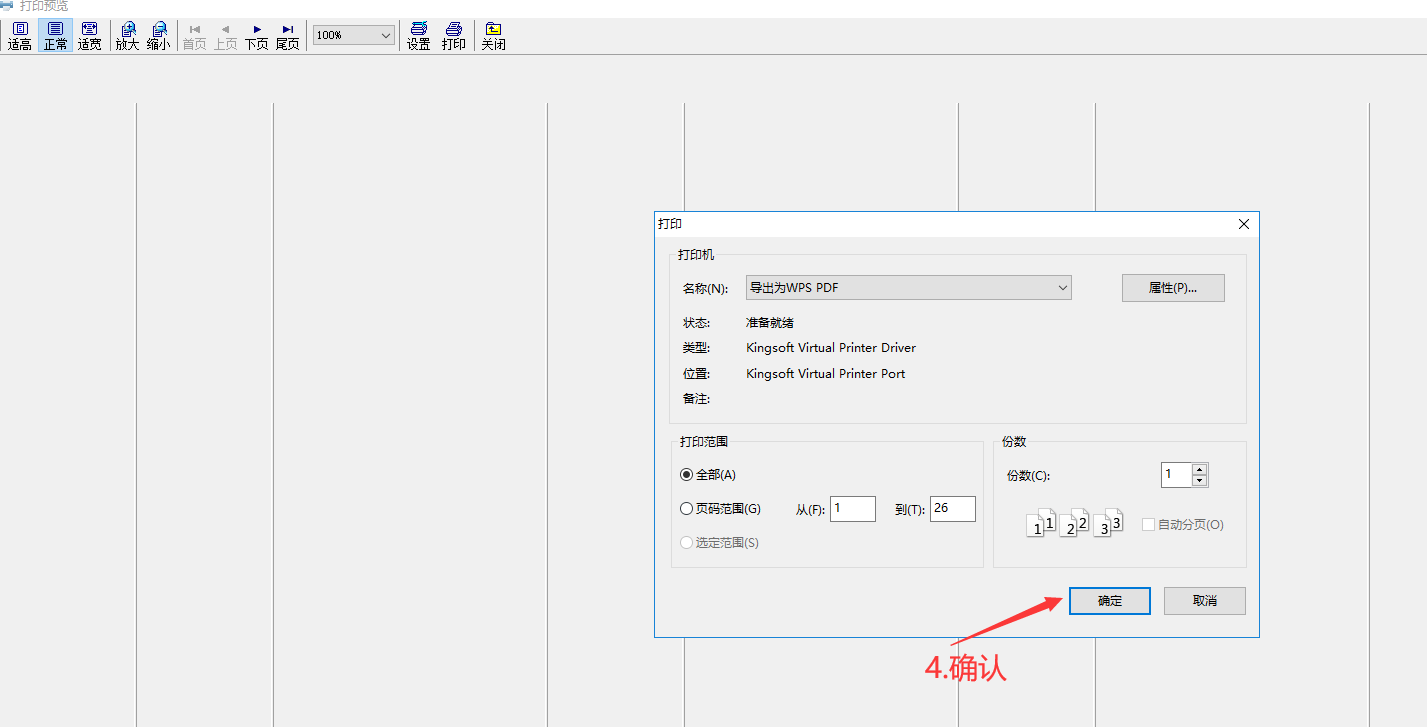
Task: Select the 正常 normal view icon
Action: [x=55, y=36]
